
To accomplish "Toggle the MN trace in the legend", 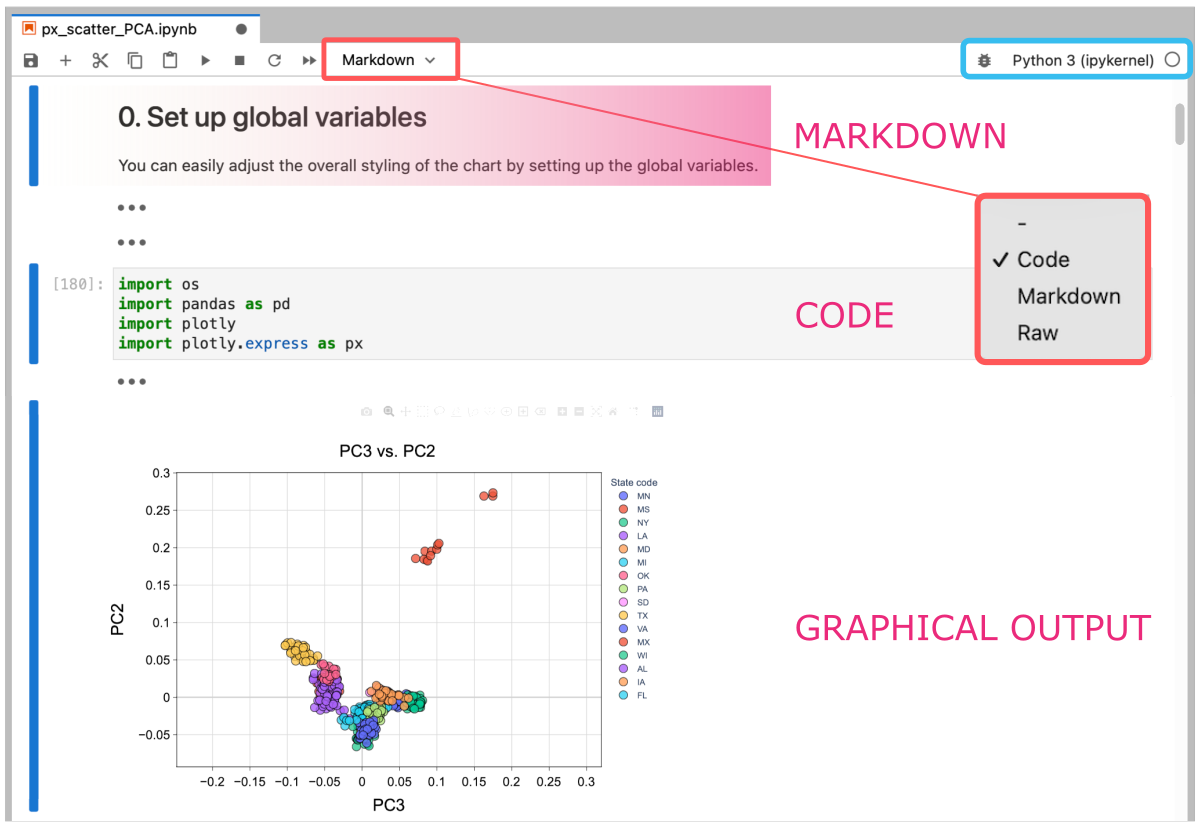I will (x=634, y=496).
